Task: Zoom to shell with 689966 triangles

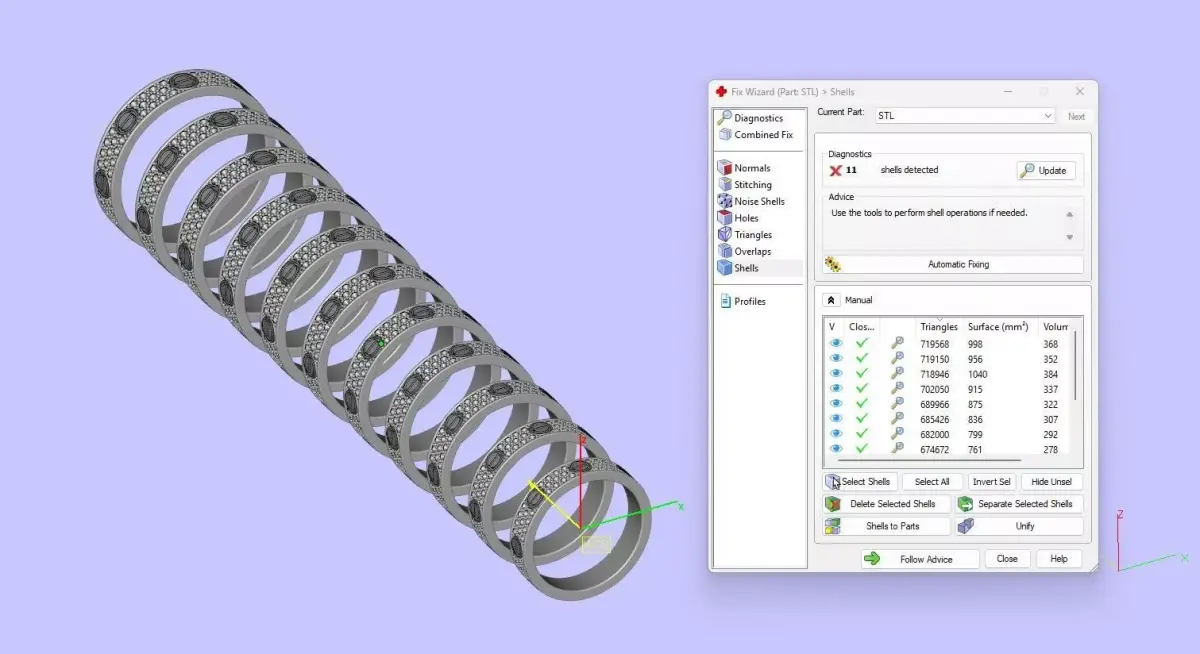Action: [x=898, y=403]
